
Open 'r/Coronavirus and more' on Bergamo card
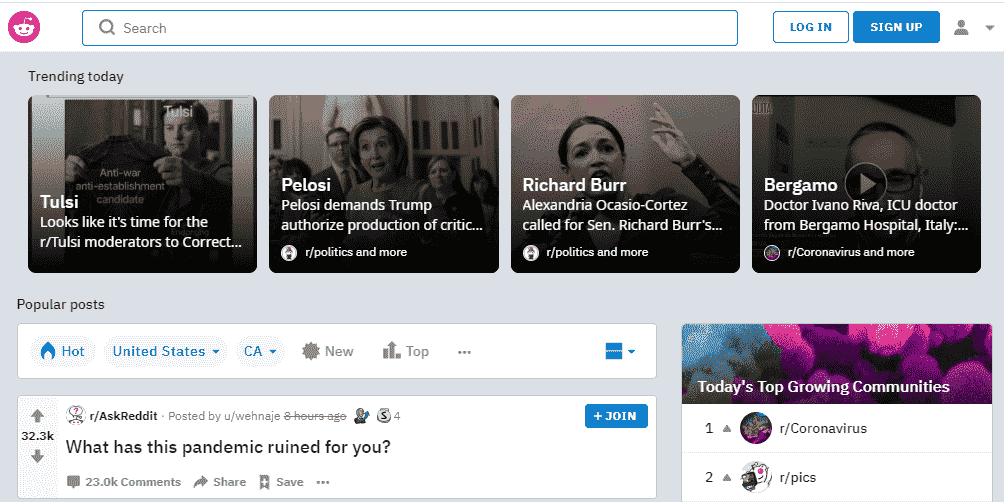click(x=850, y=252)
